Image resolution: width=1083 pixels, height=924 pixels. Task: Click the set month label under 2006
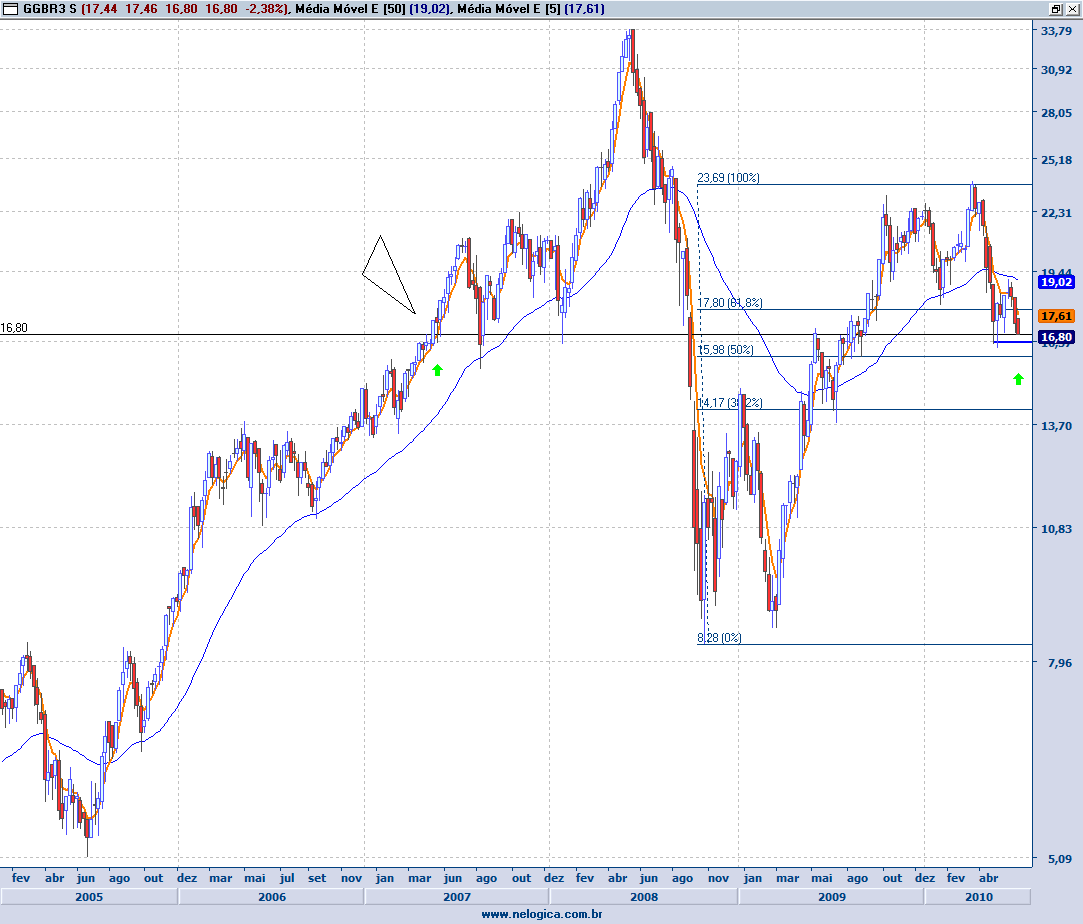coord(317,878)
